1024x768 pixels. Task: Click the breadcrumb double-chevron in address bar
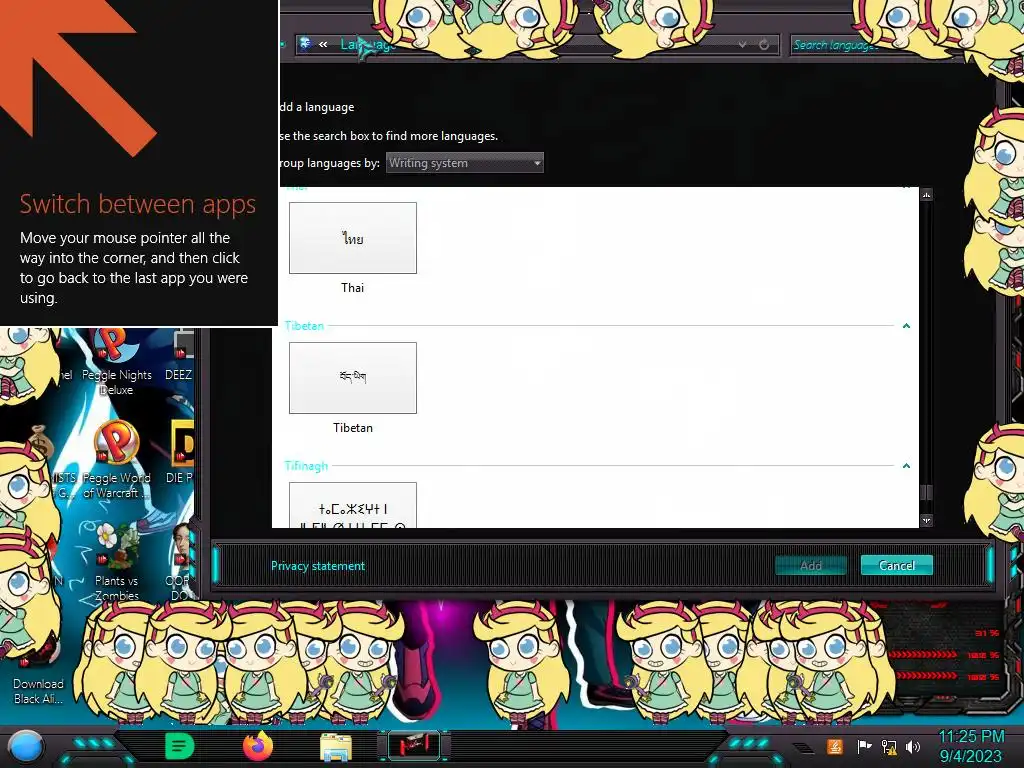tap(323, 44)
